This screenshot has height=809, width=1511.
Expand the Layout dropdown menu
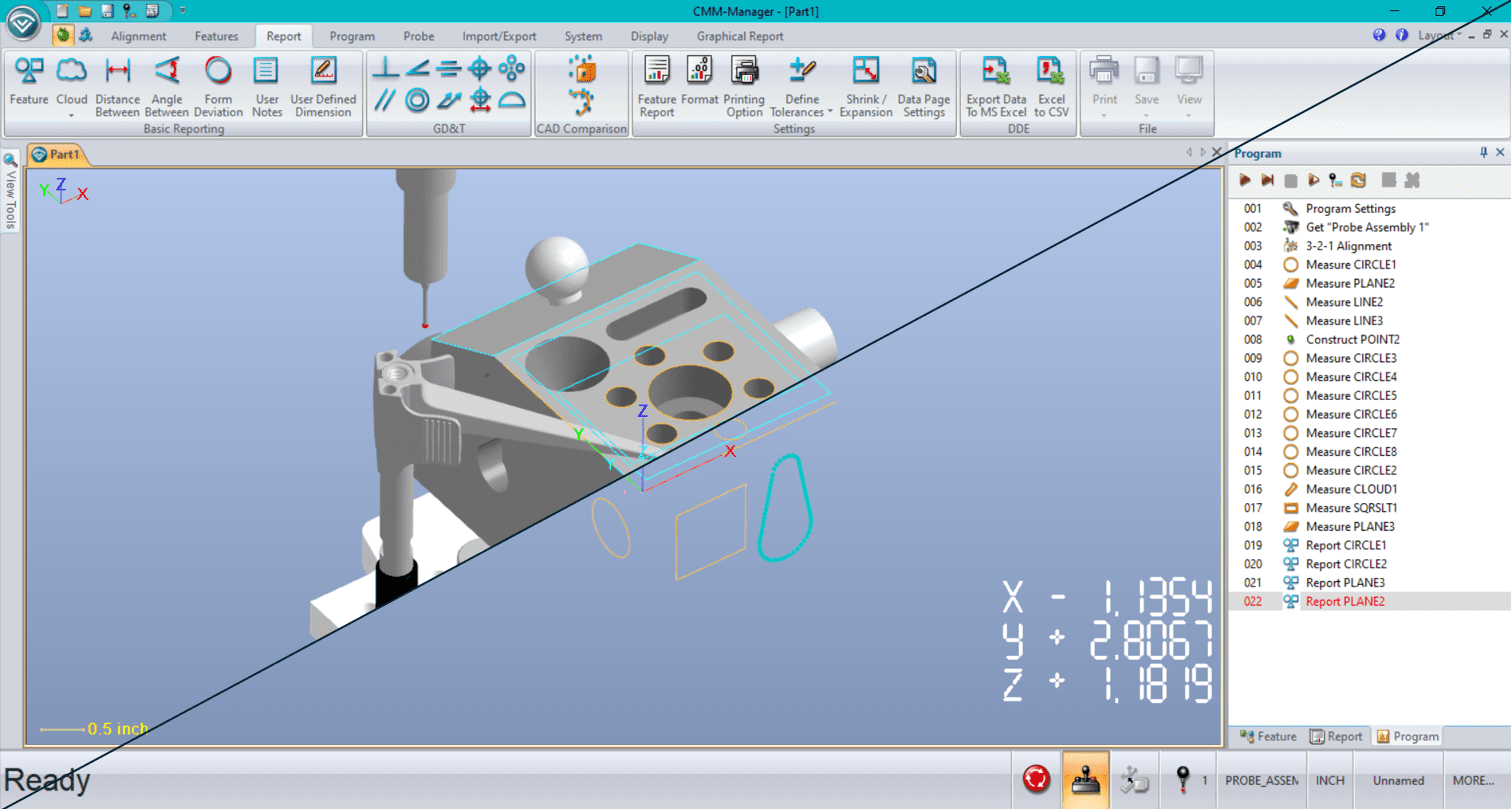pyautogui.click(x=1440, y=35)
